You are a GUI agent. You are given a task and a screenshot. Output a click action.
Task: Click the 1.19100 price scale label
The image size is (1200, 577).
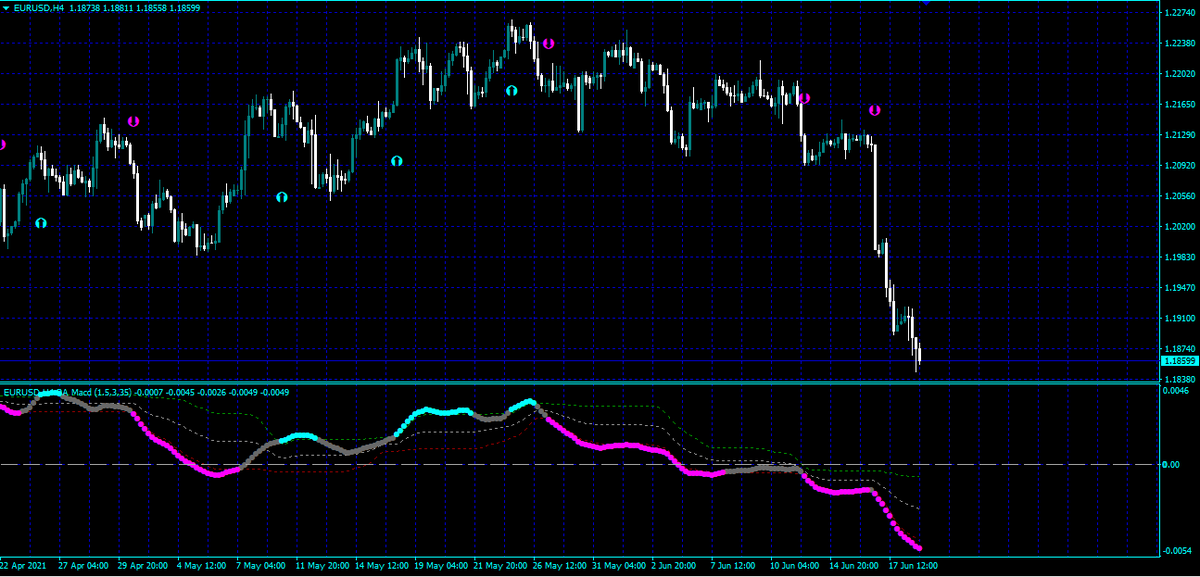tap(1180, 318)
